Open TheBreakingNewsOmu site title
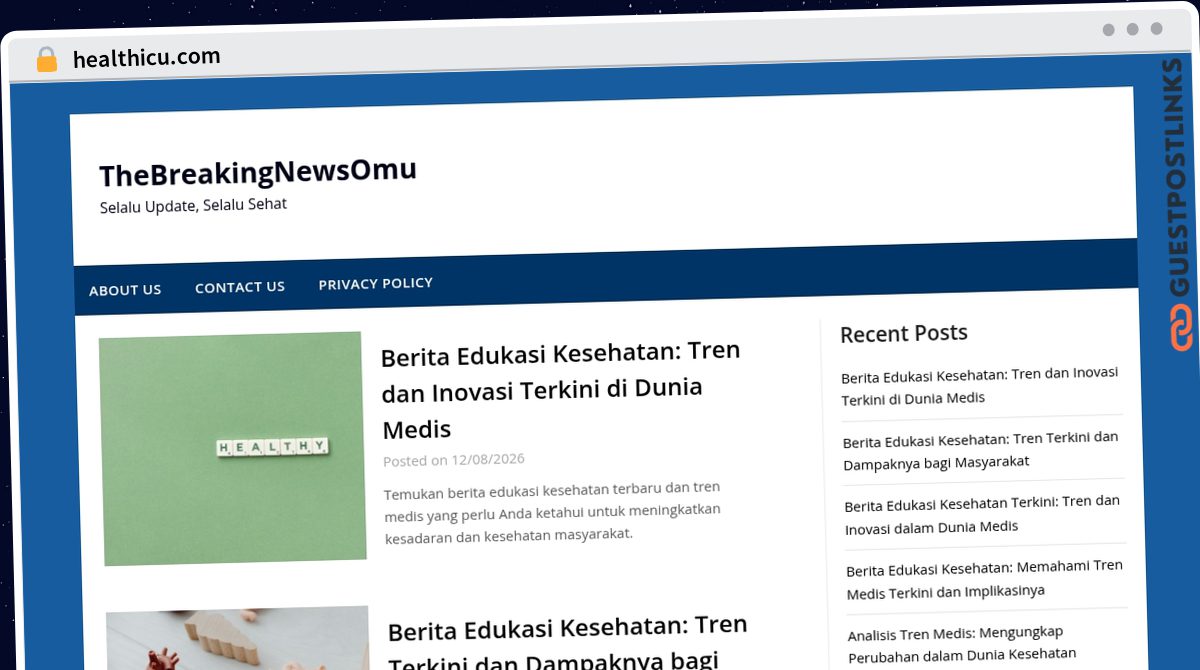Screen dimensions: 1200x670 tap(258, 172)
